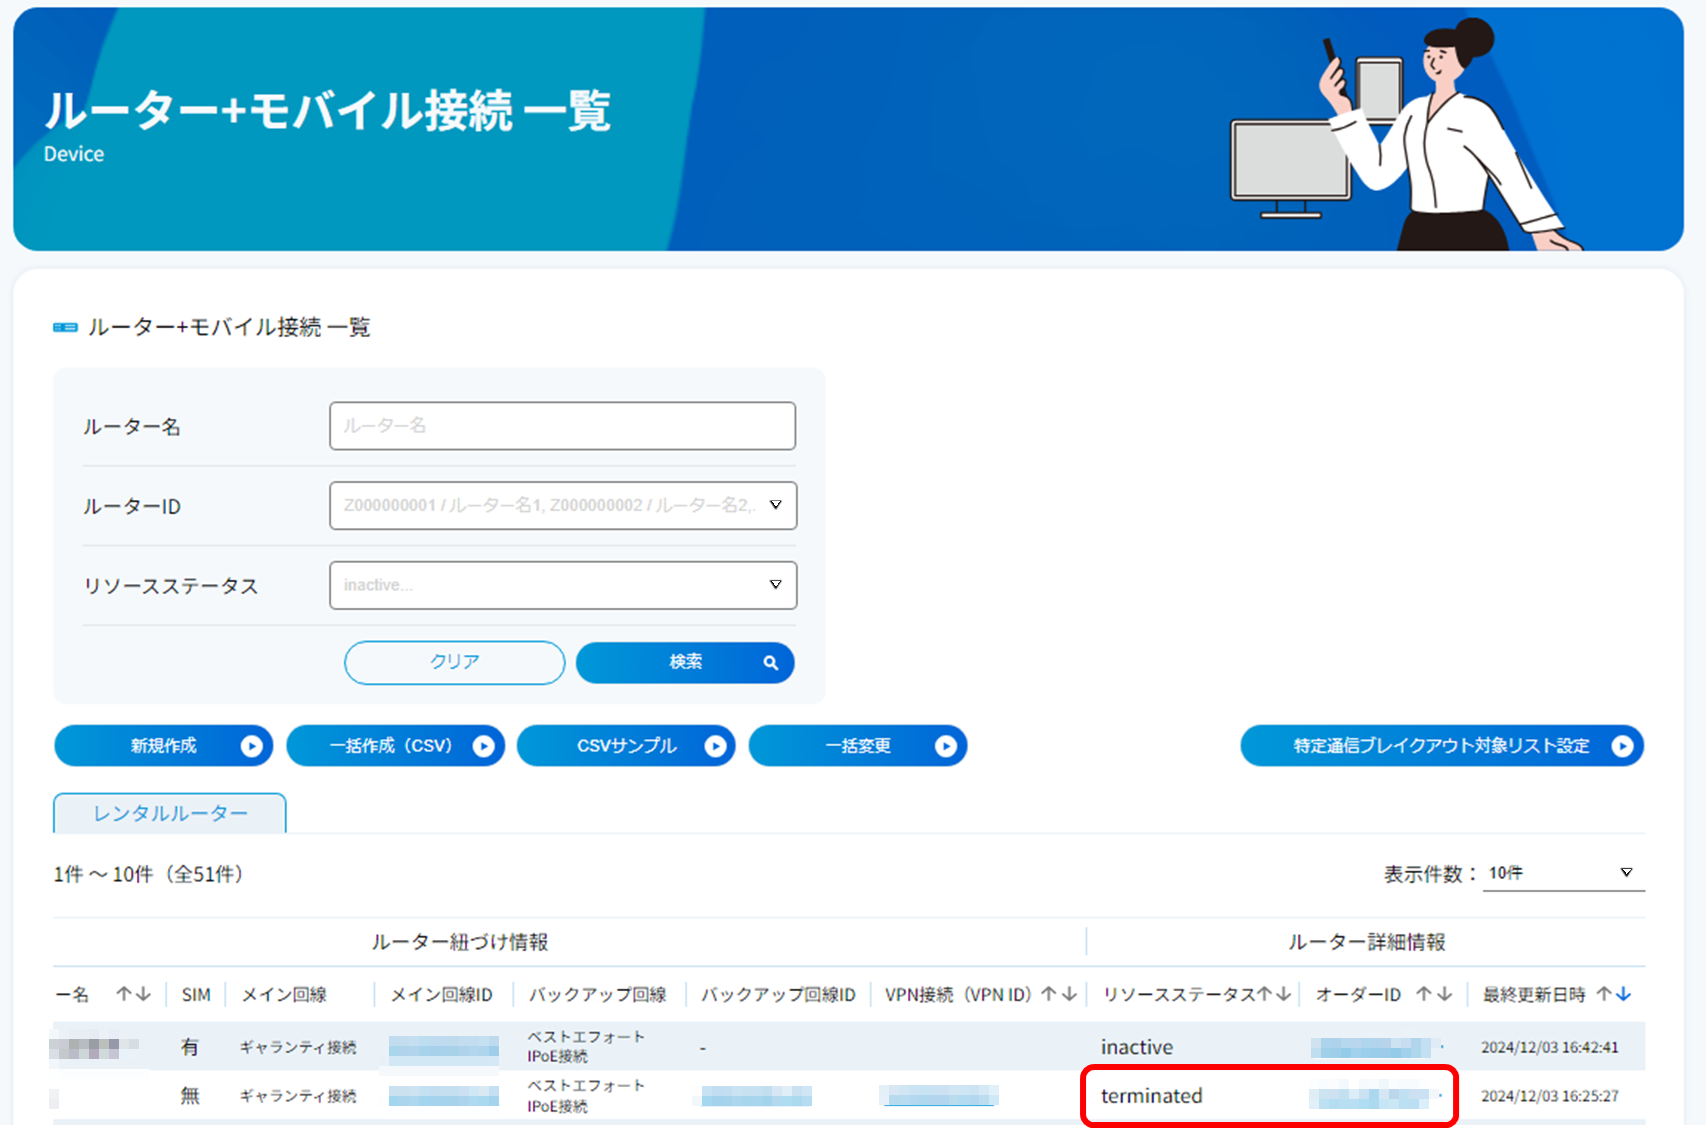Click arrow icon on CSVサンプル button
The height and width of the screenshot is (1128, 1706).
[715, 746]
